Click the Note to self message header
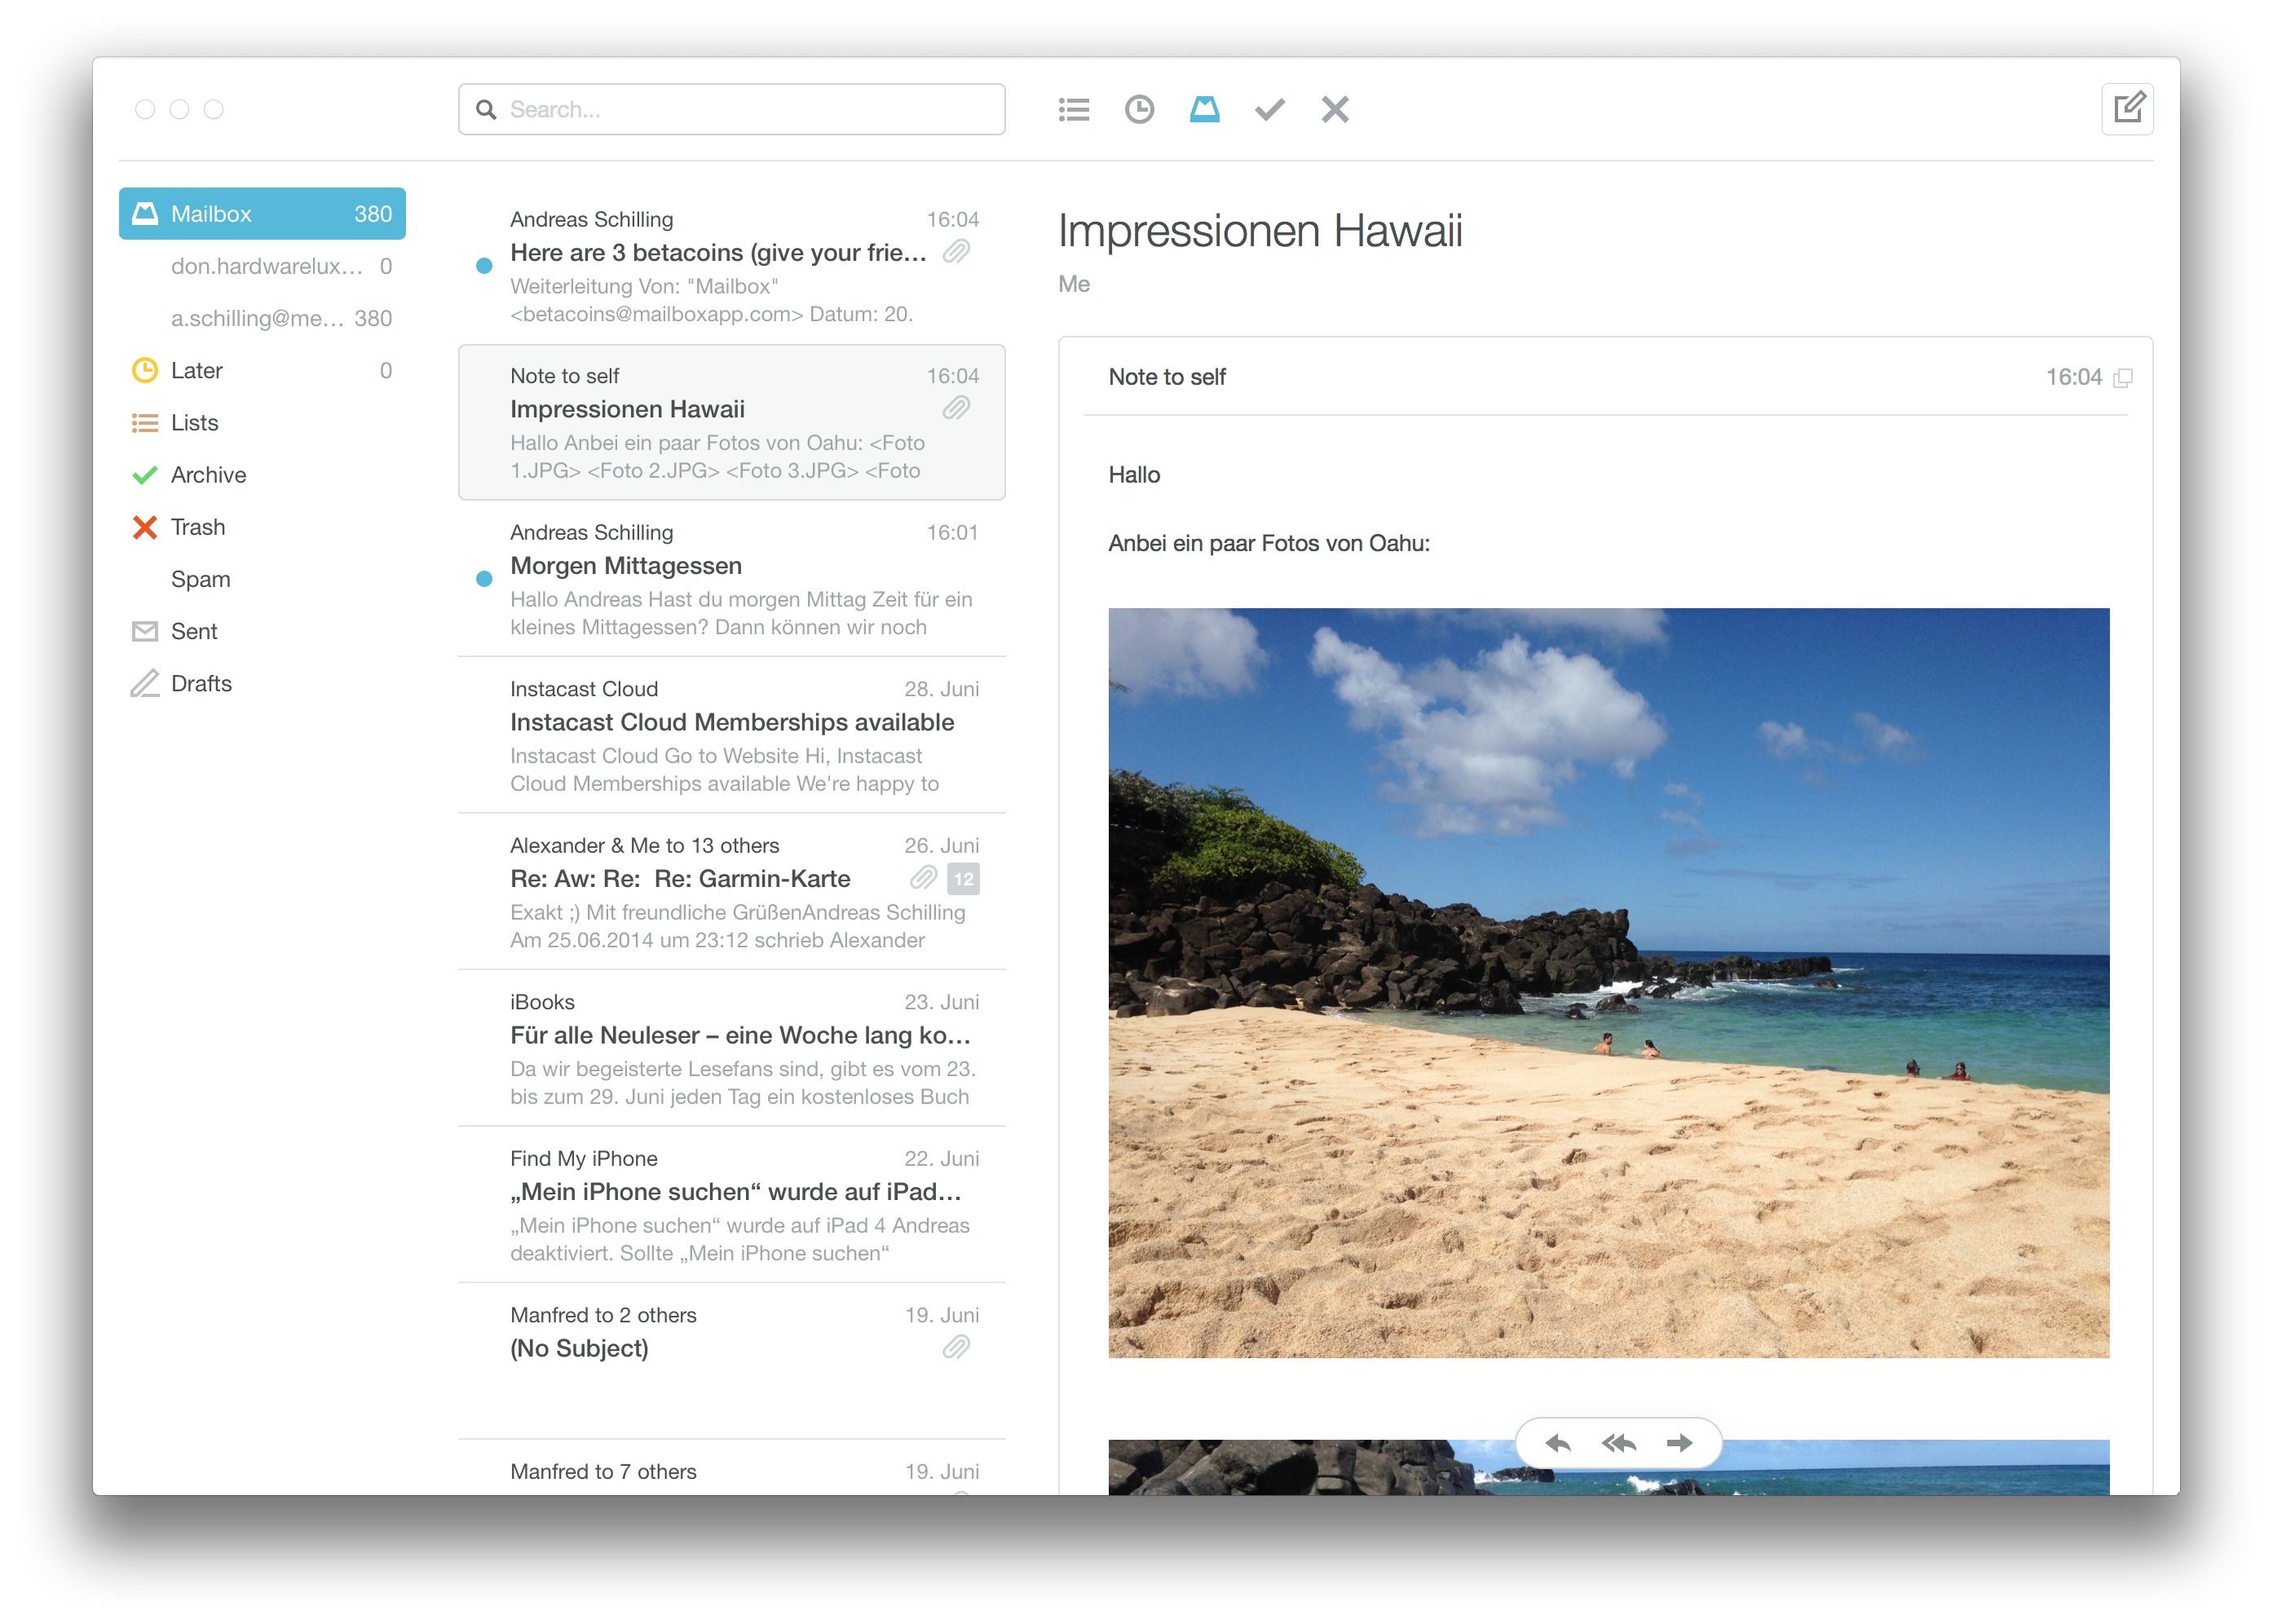This screenshot has width=2273, height=1624. pos(1605,377)
